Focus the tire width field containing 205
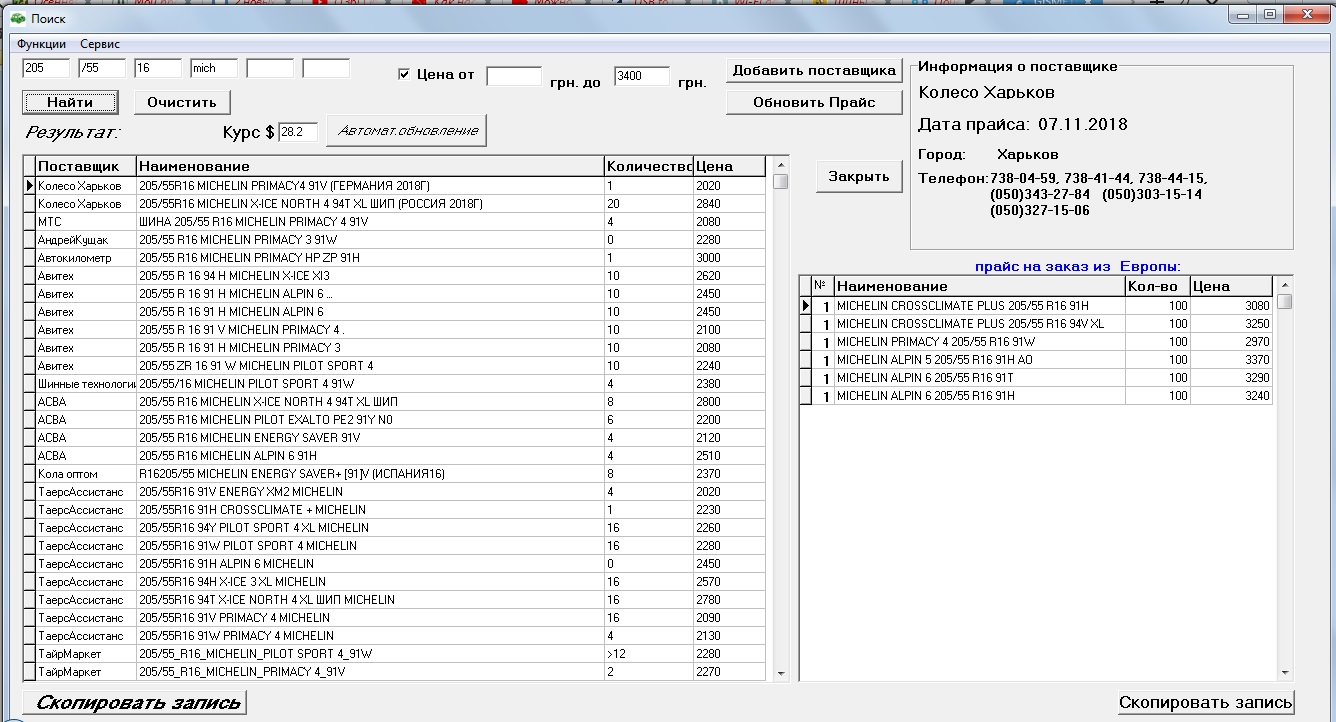 point(46,68)
